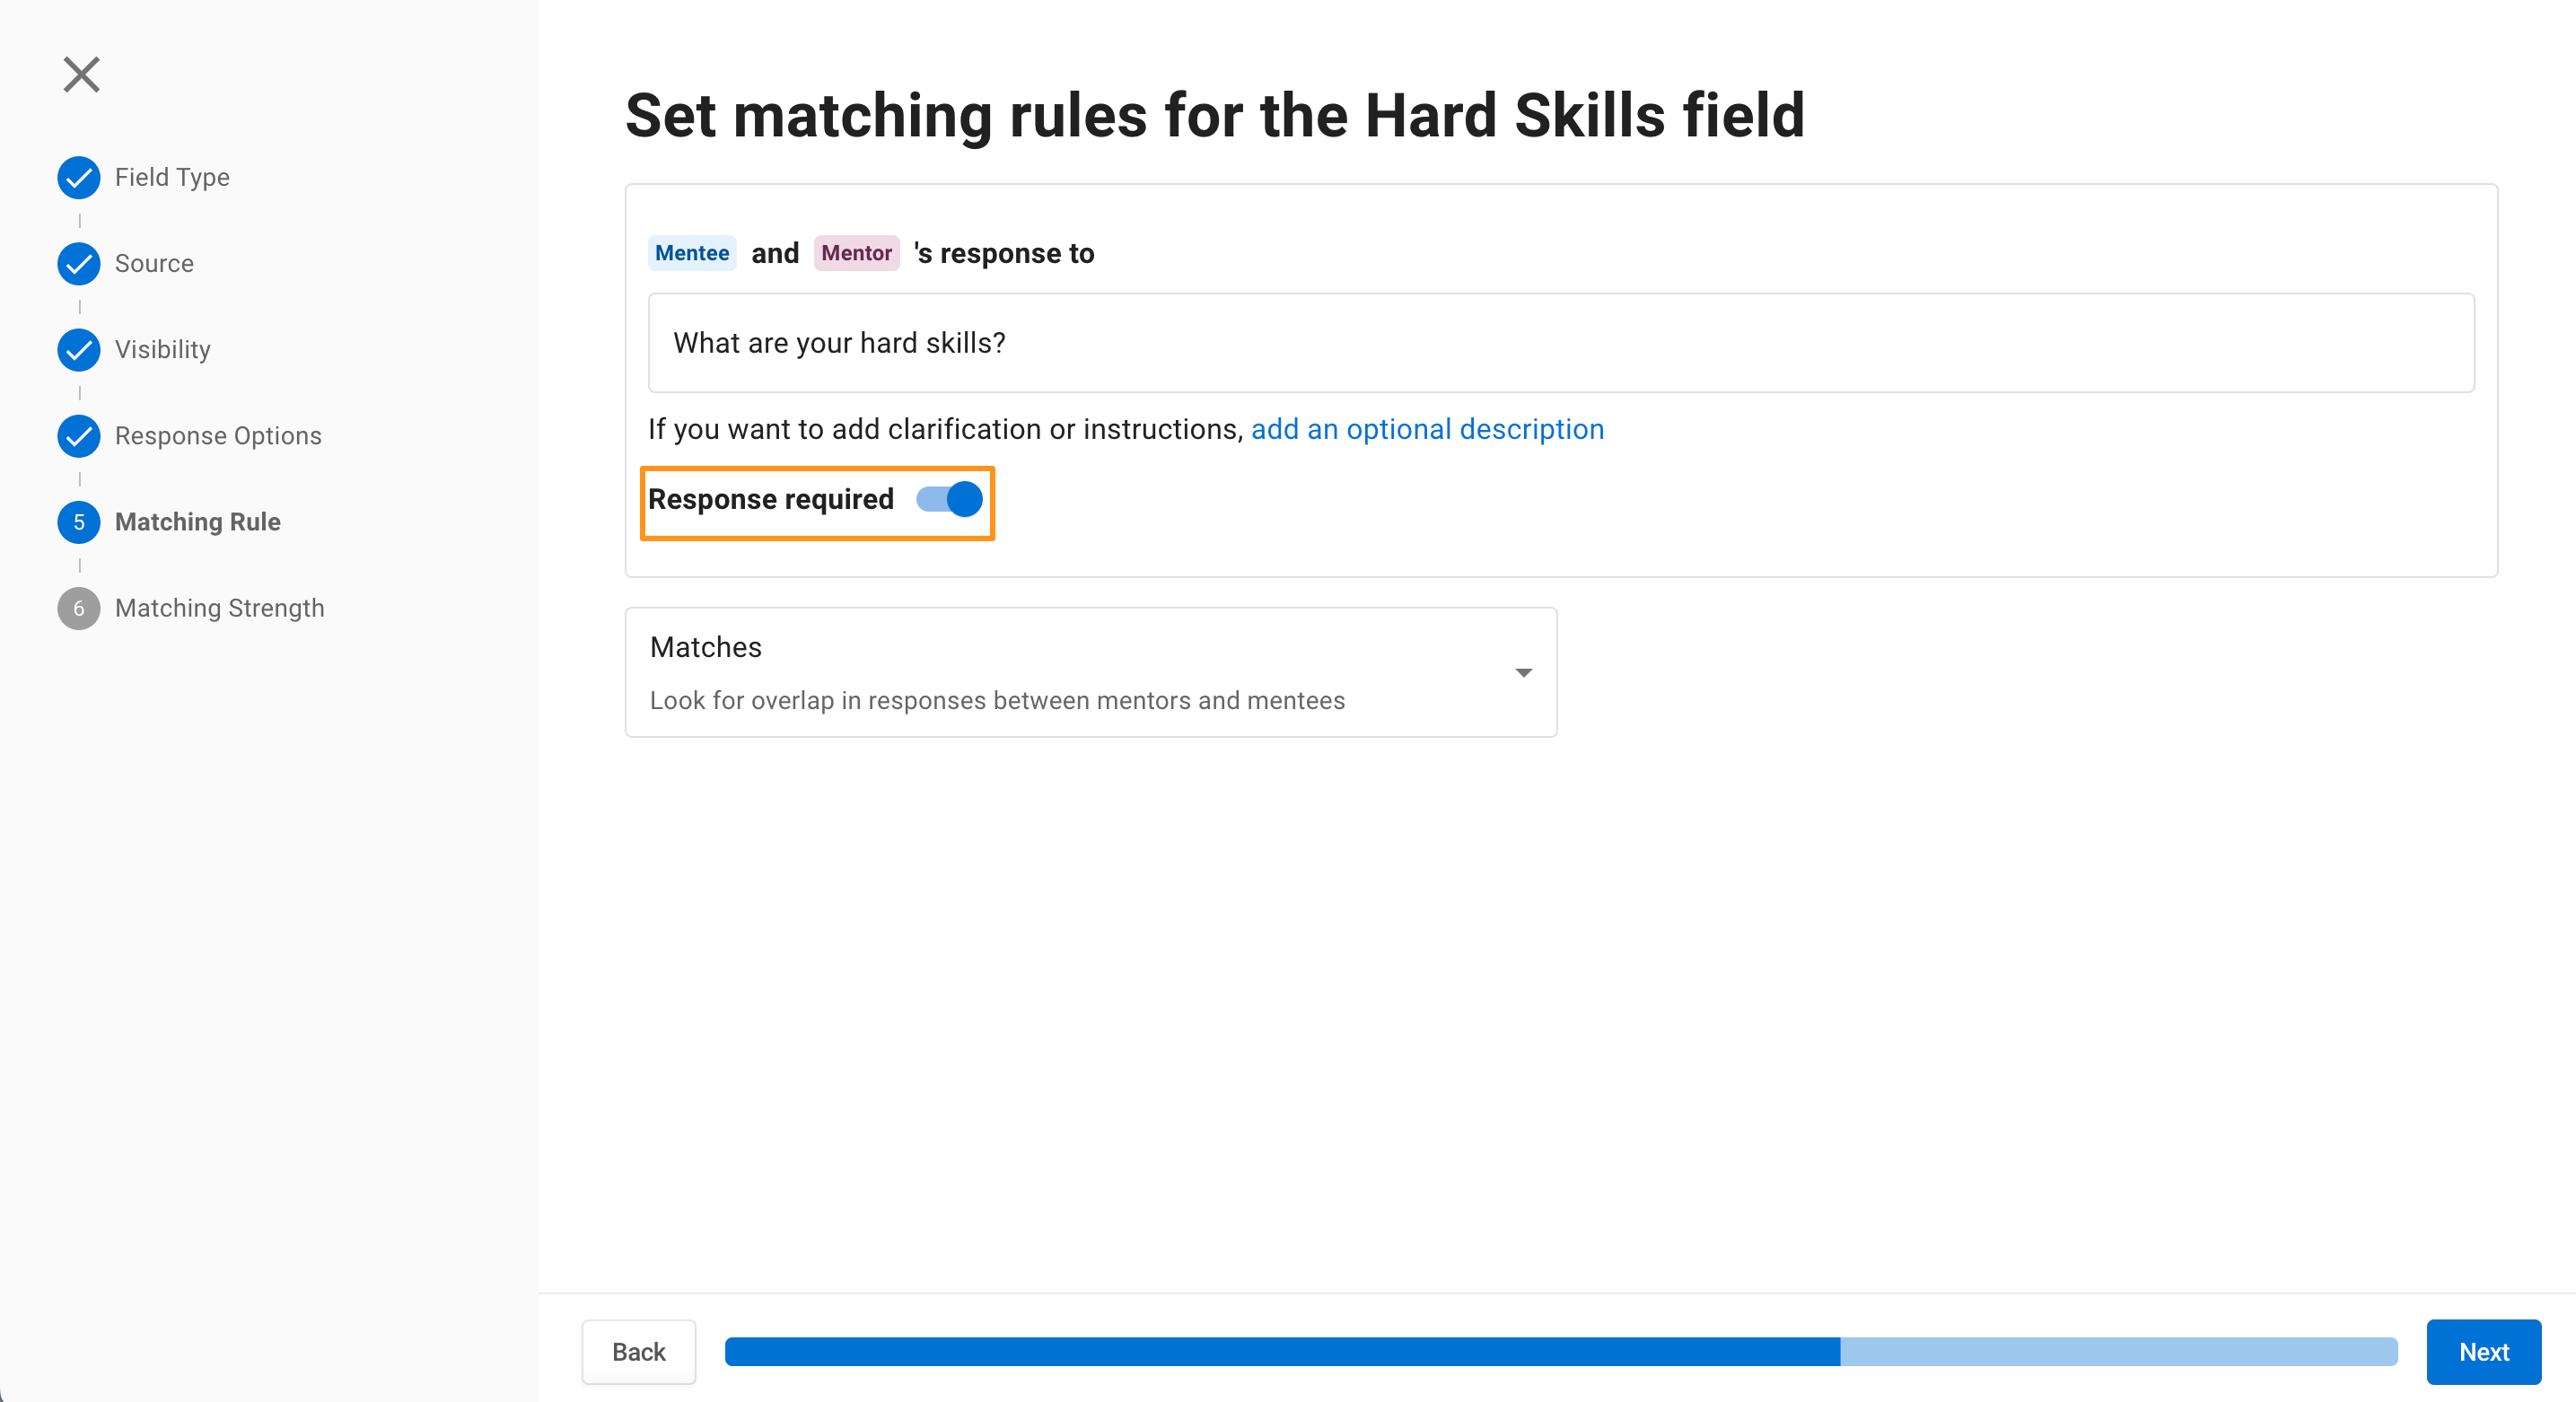Click the Matches dropdown arrow

point(1523,673)
